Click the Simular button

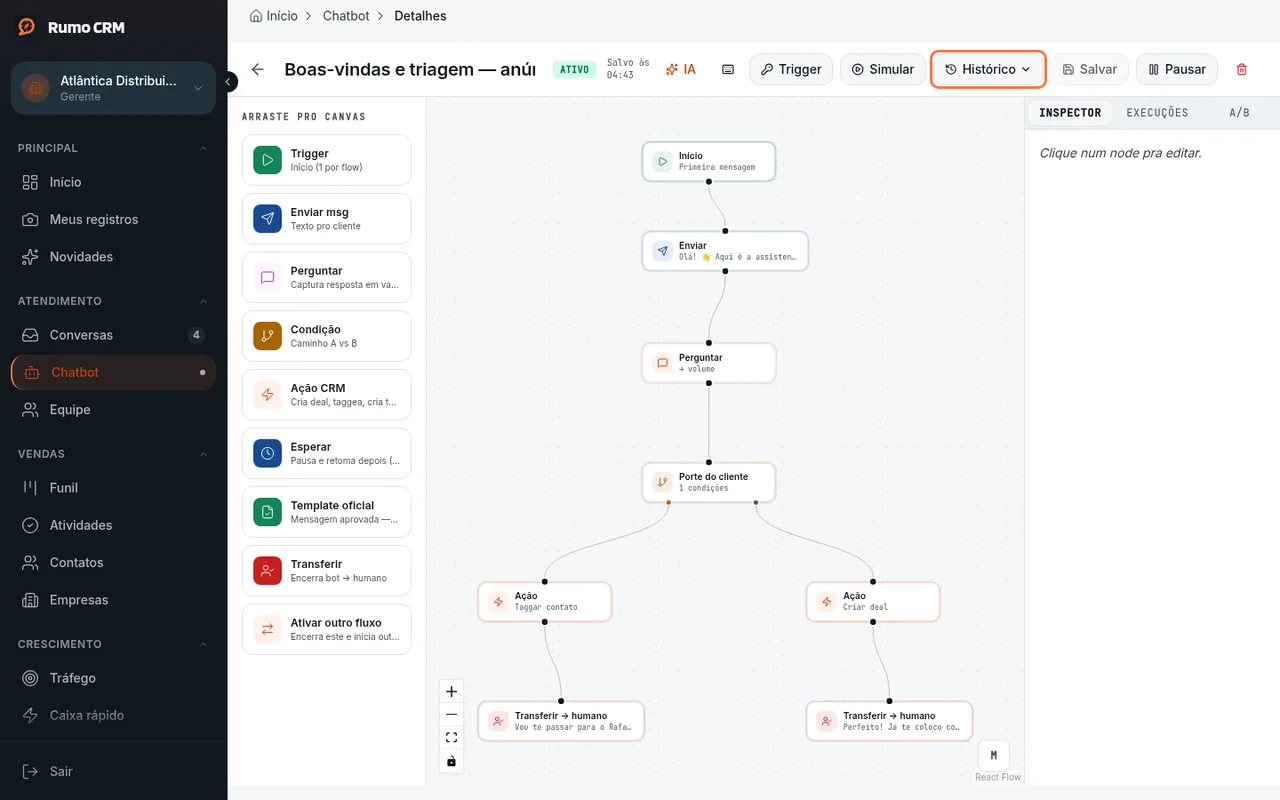click(x=883, y=69)
